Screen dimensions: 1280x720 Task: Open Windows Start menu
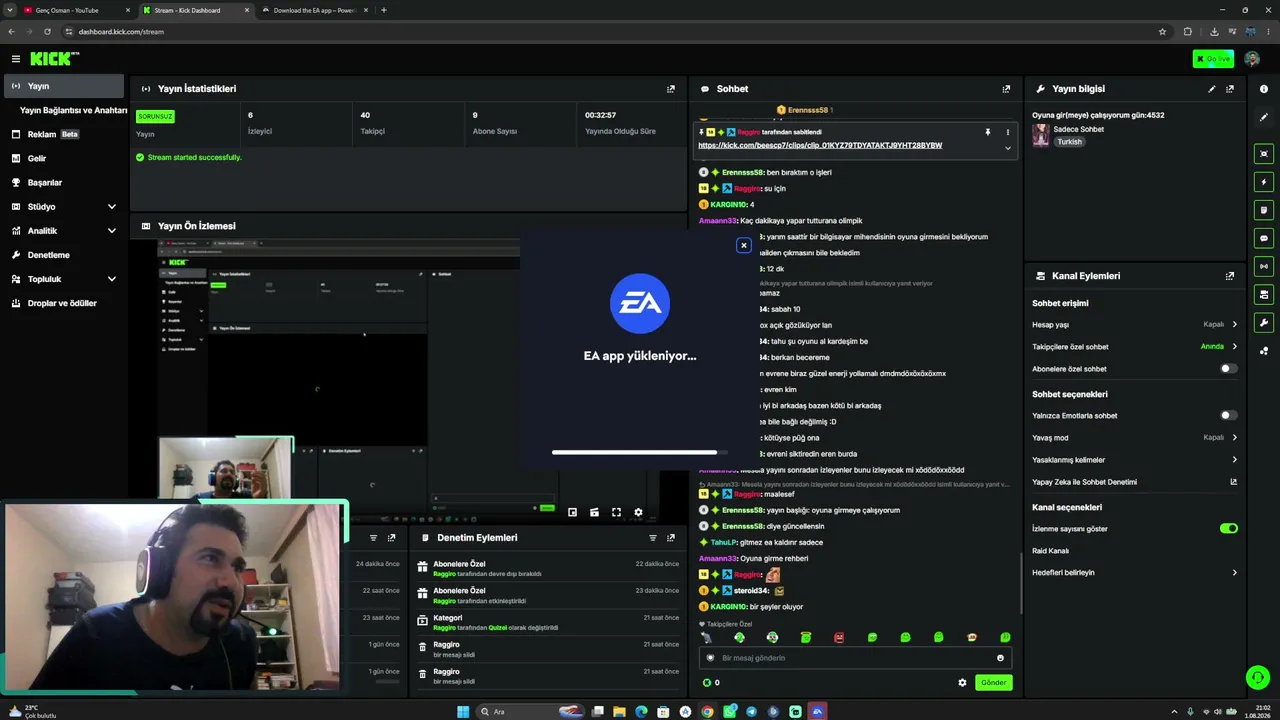(x=463, y=712)
